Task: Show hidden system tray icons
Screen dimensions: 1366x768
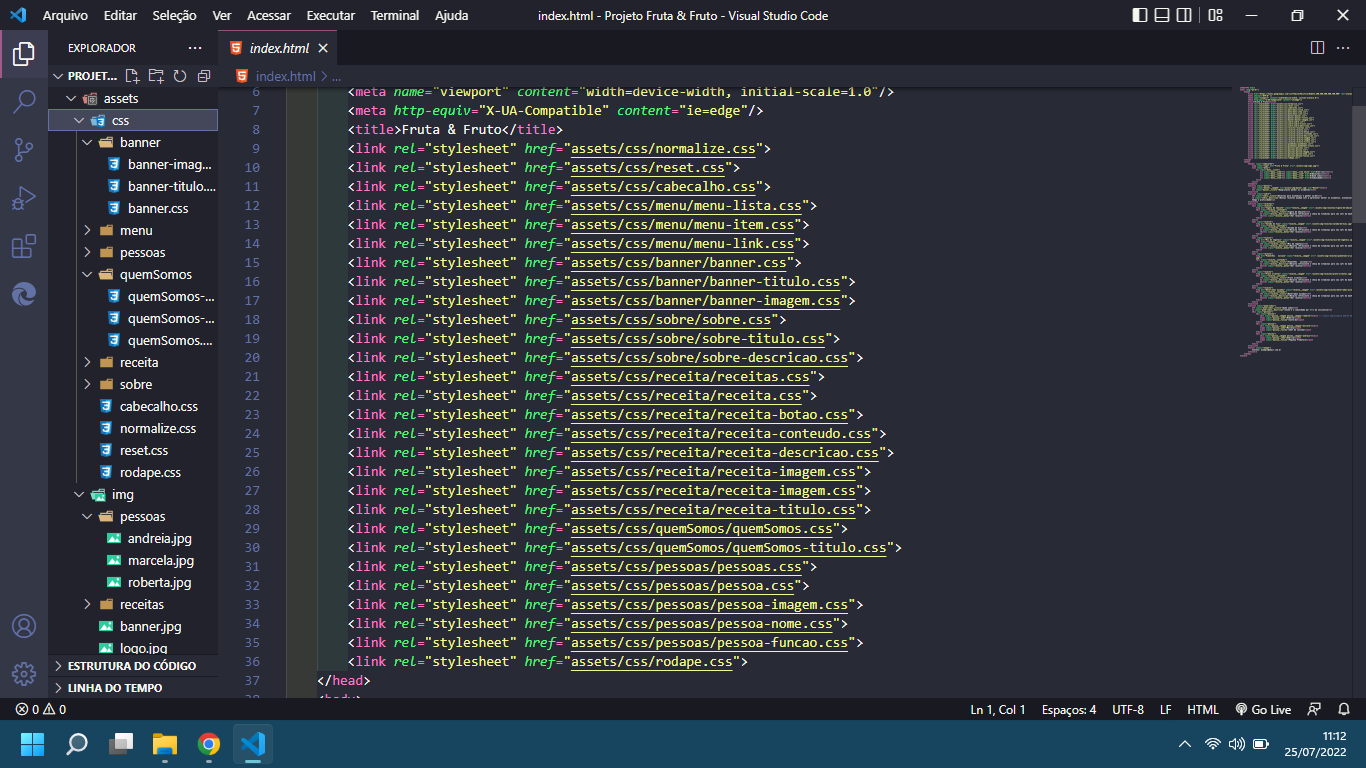Action: coord(1185,744)
